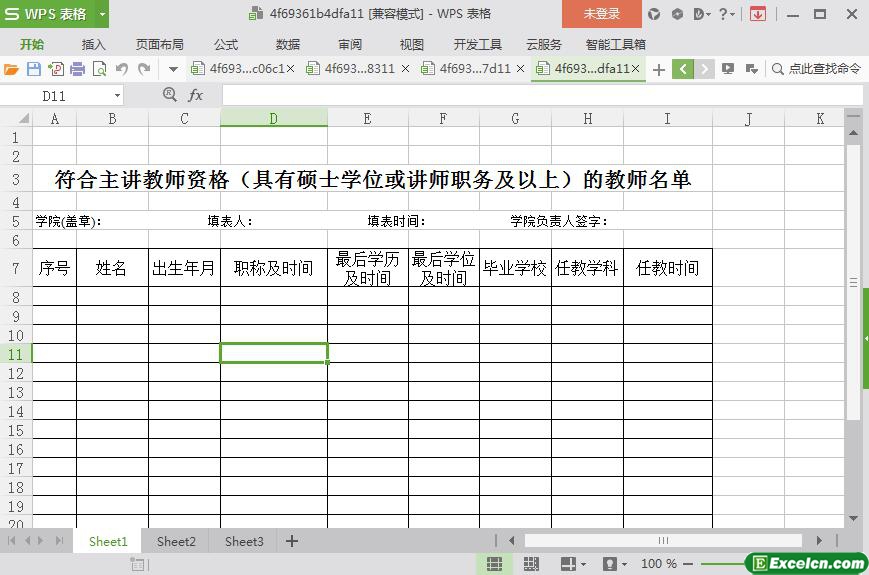
Task: Open the 审阅 ribbon tab
Action: 350,44
